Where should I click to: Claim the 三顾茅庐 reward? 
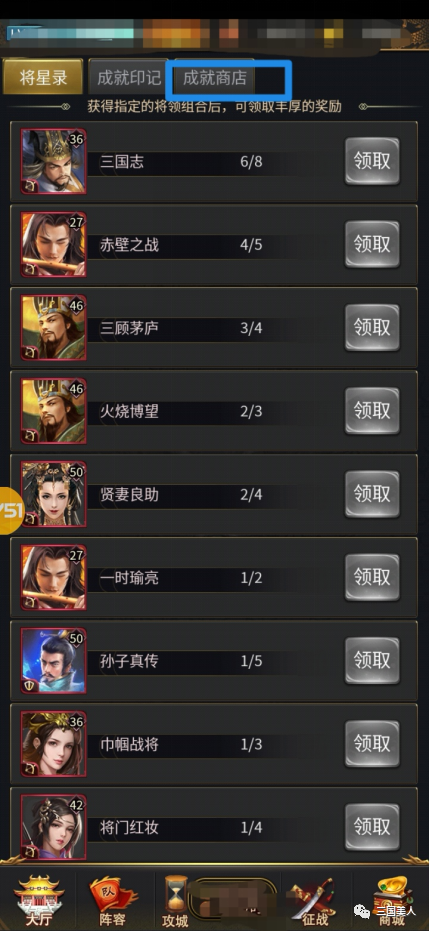372,328
